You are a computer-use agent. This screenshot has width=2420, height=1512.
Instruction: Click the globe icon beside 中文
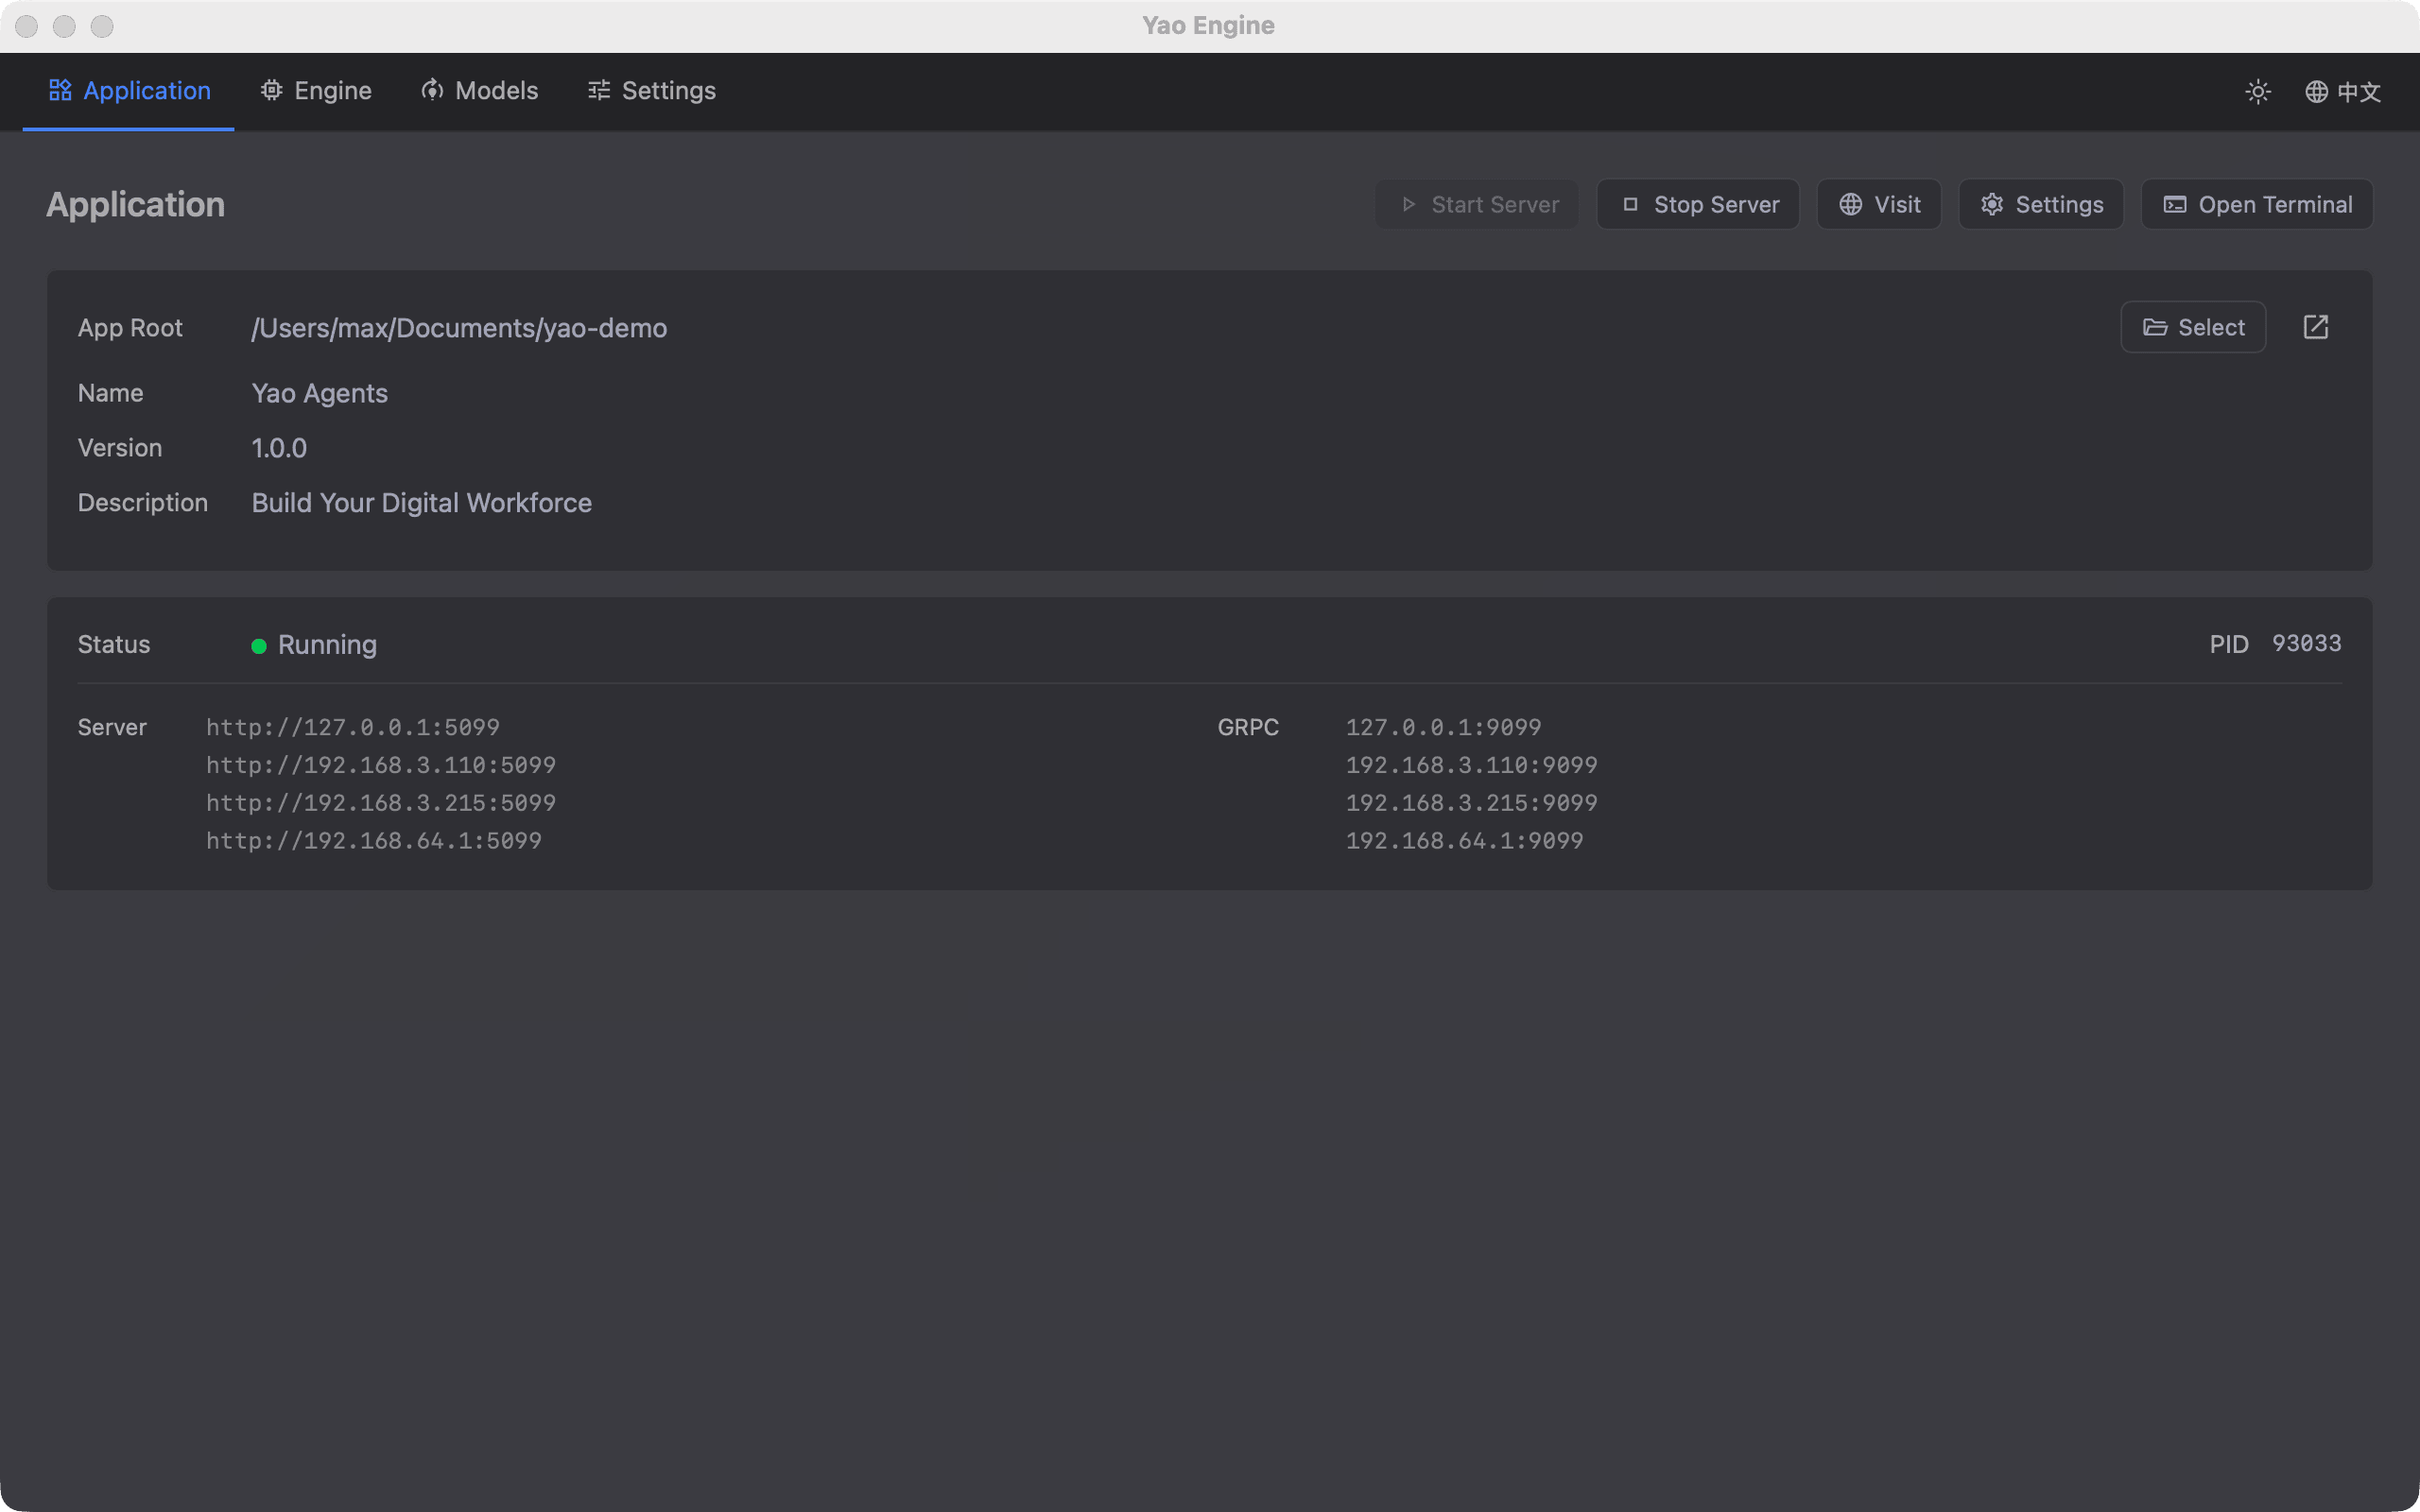[2316, 92]
